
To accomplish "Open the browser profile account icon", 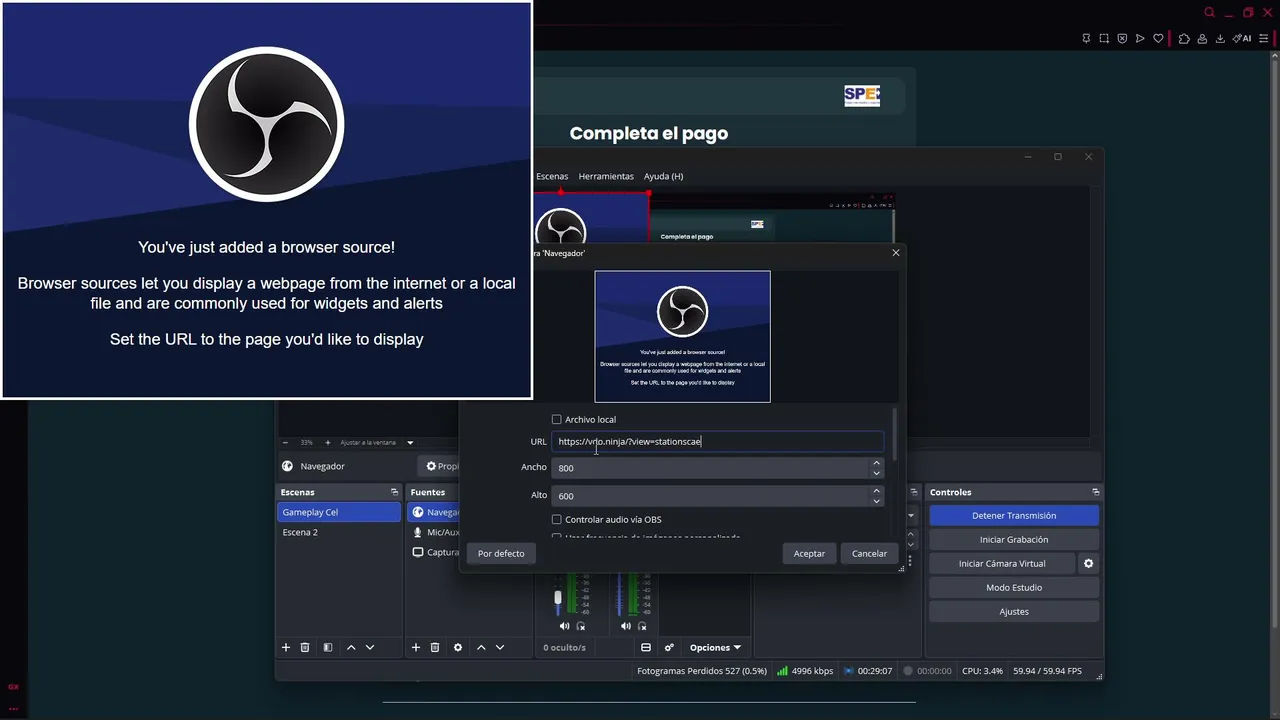I will [1202, 39].
